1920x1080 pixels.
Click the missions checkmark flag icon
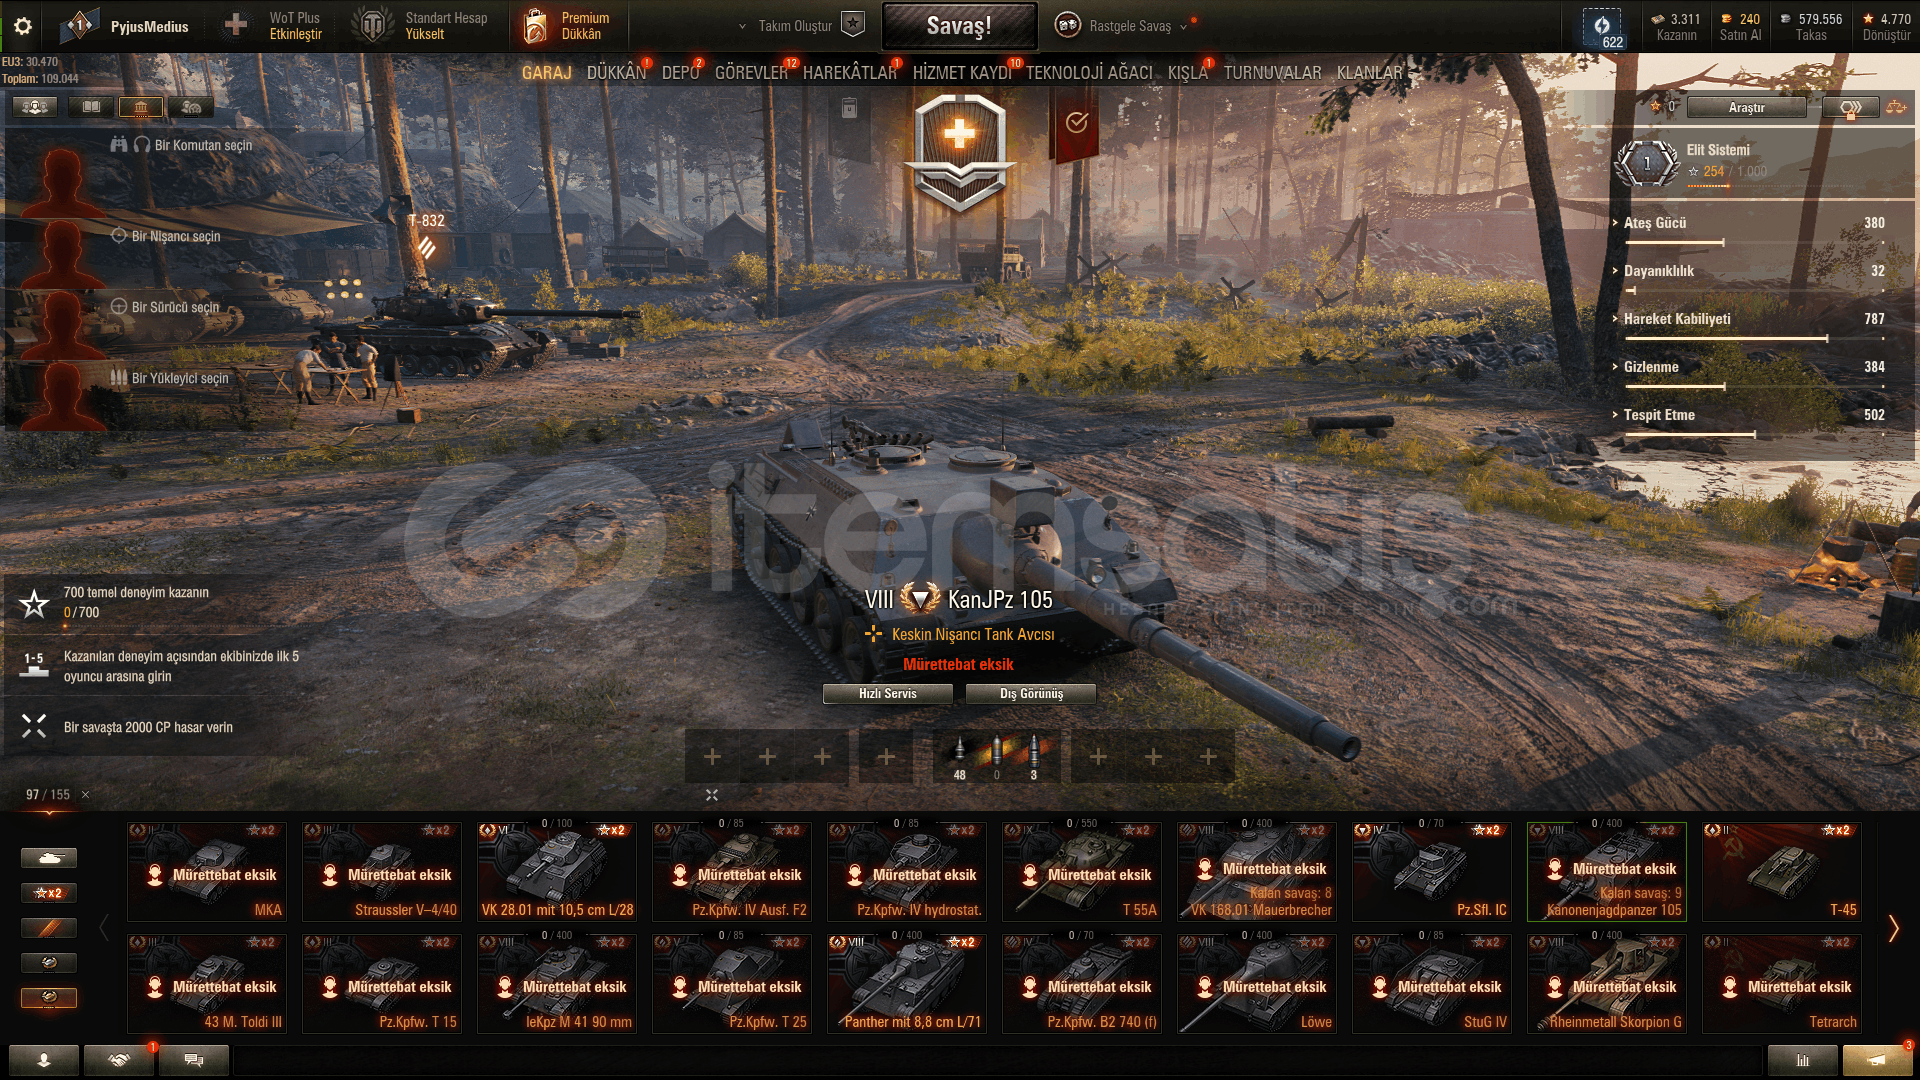pos(1076,123)
